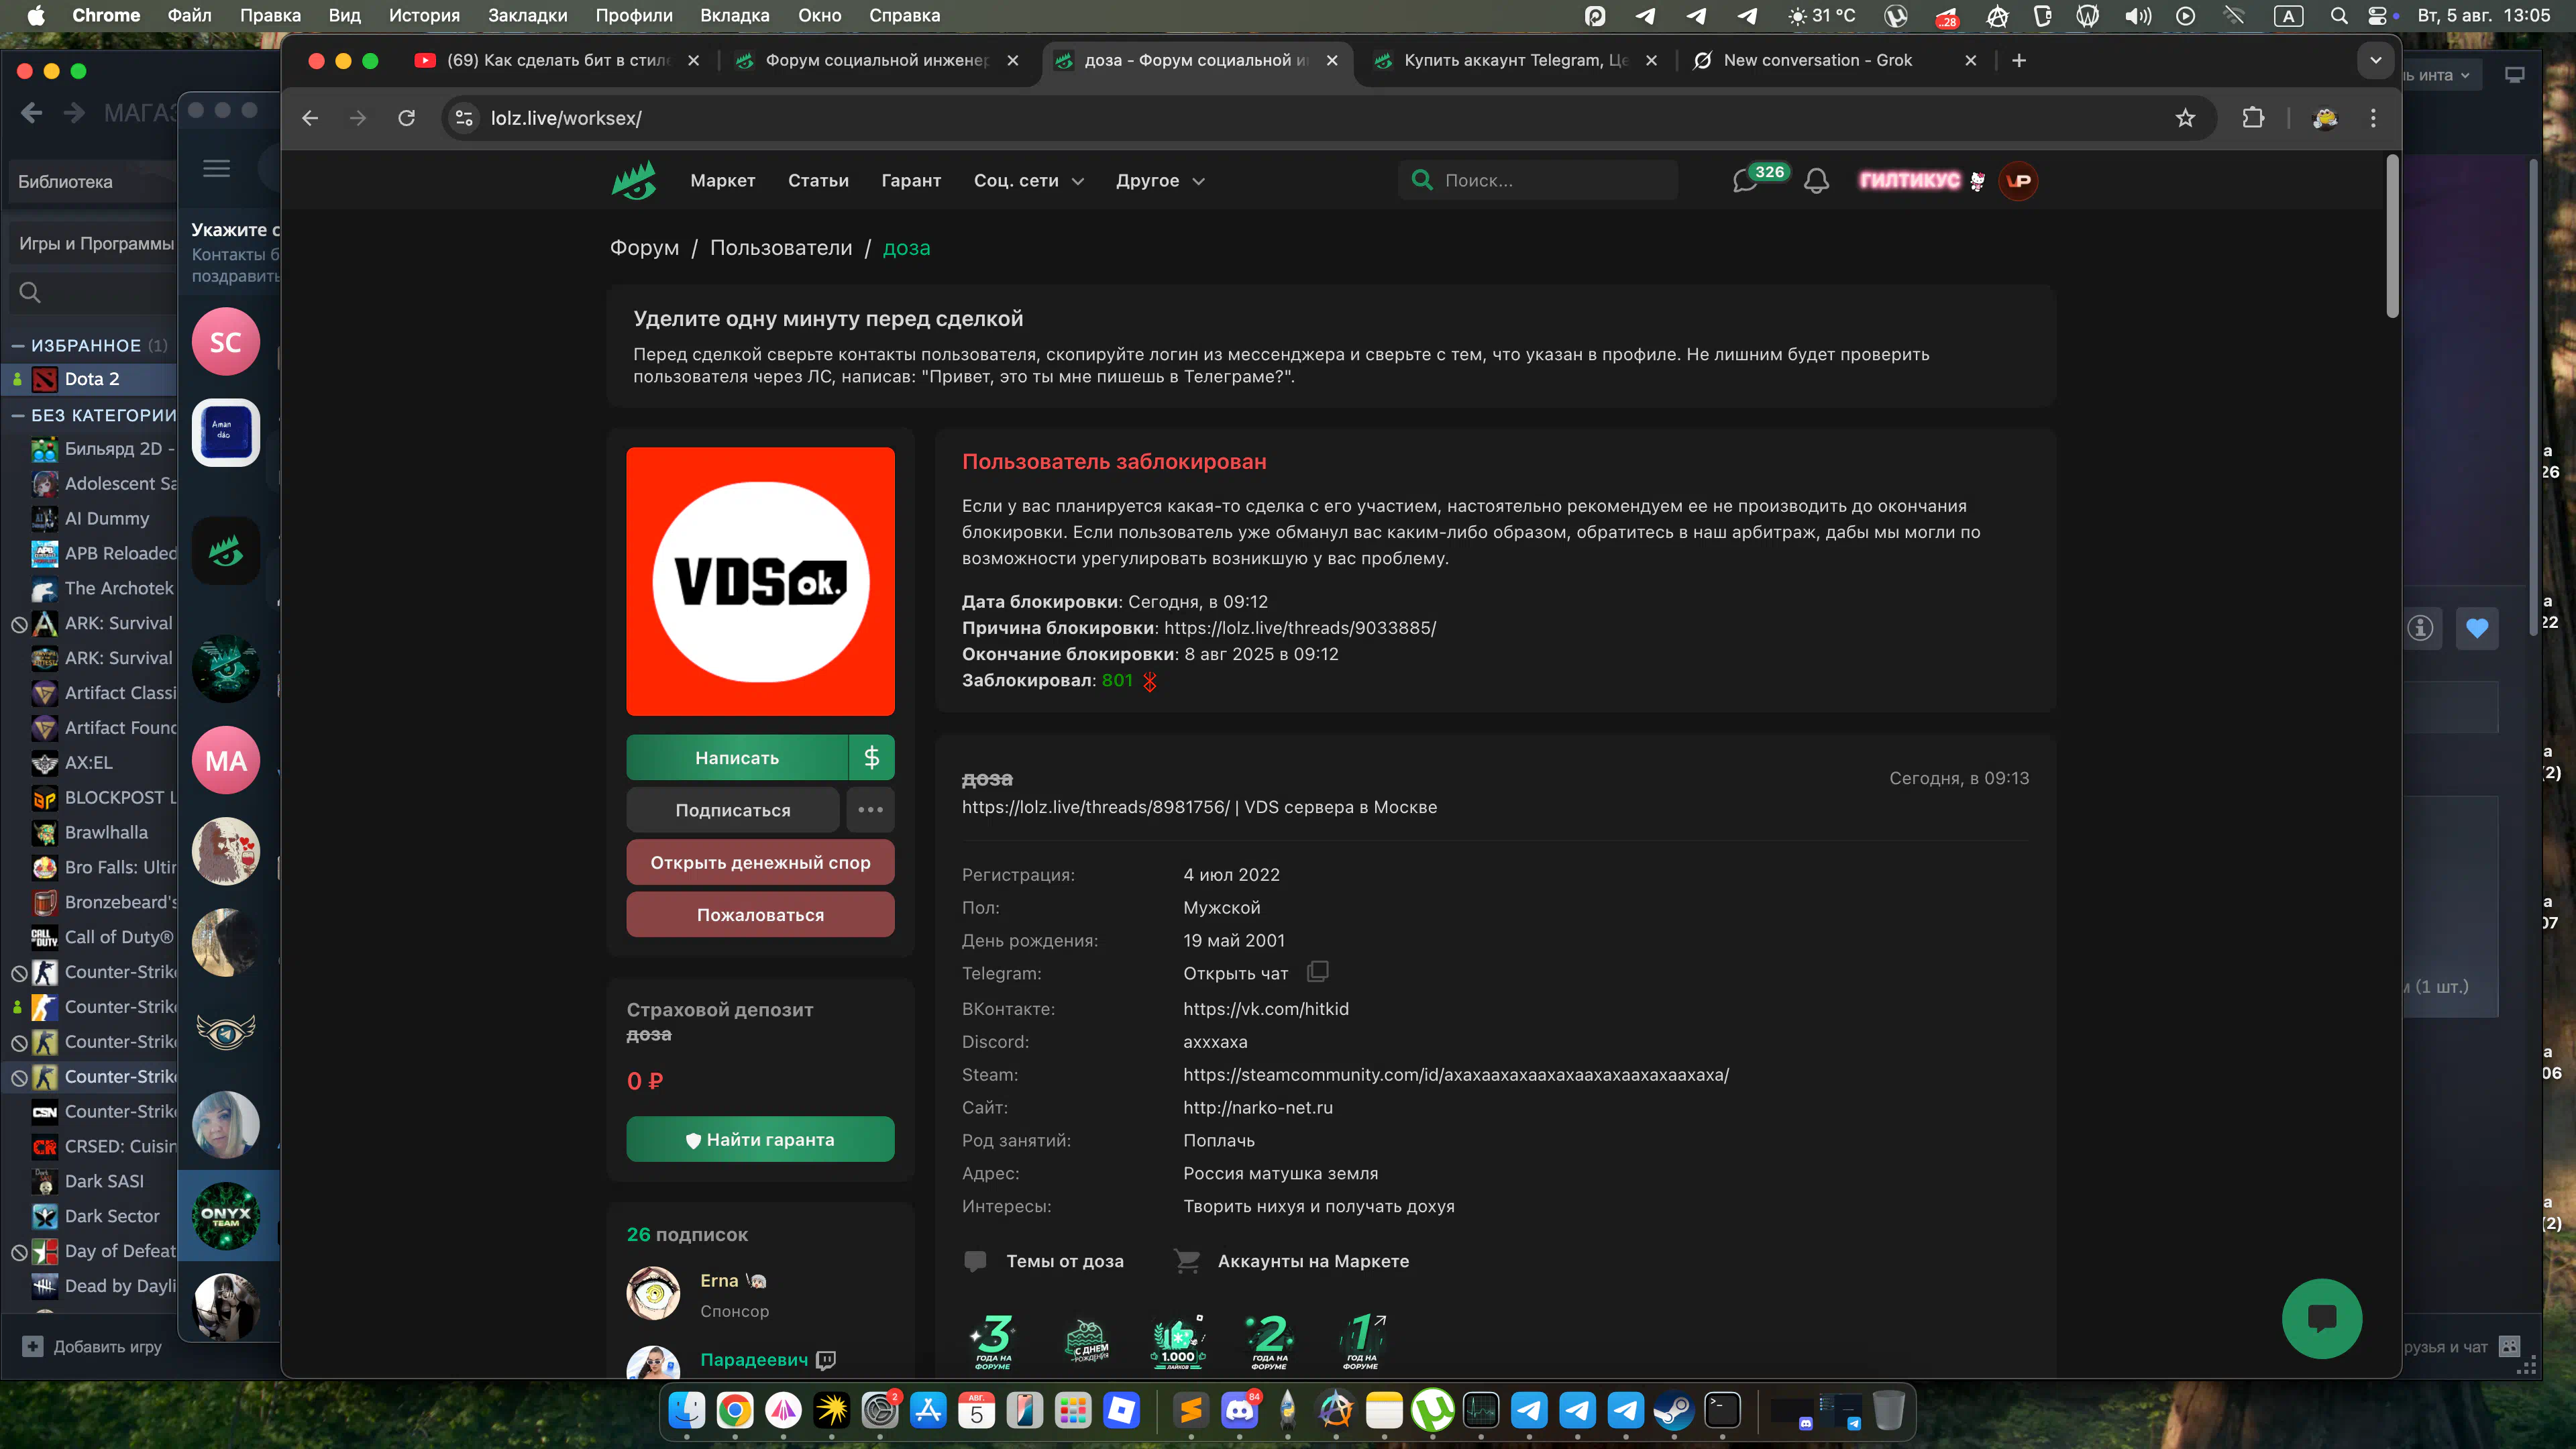Copy the Telegram contact with the copy icon

1318,971
